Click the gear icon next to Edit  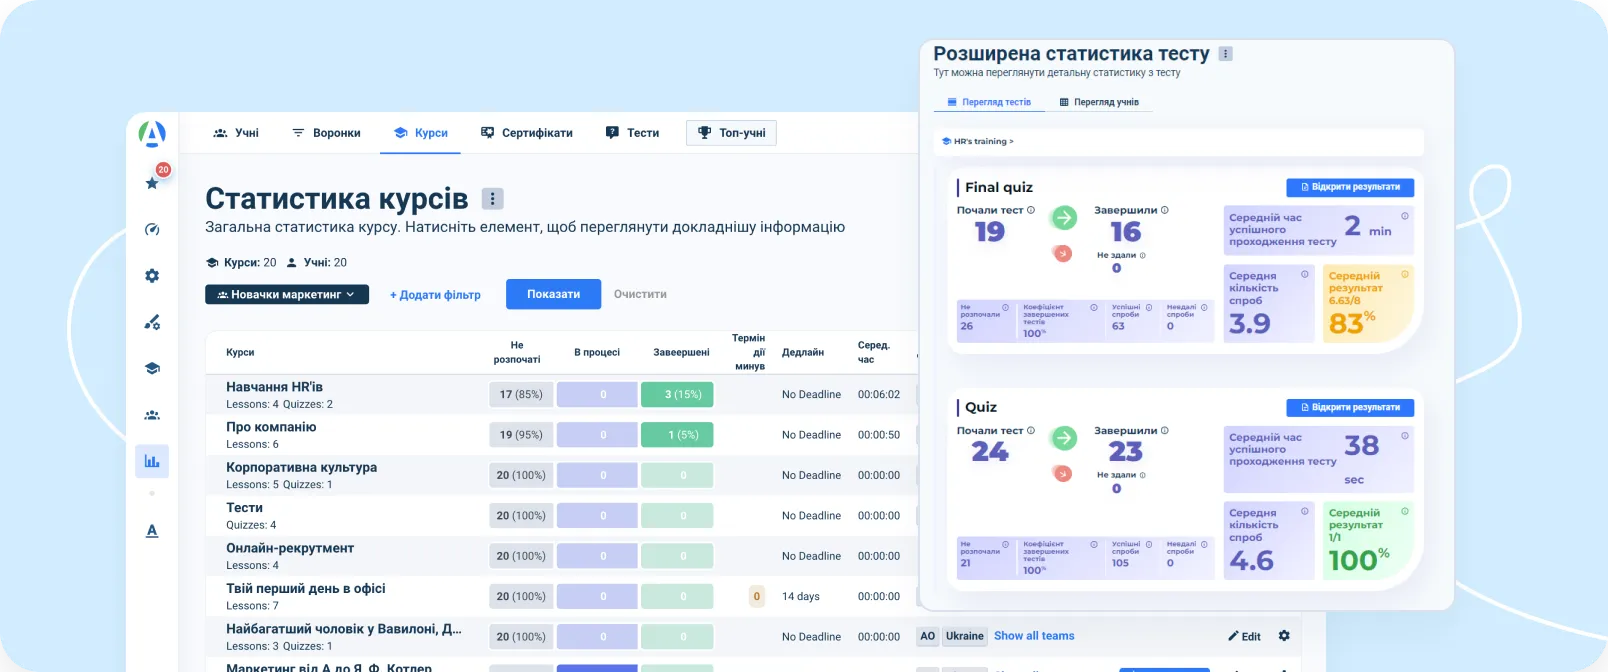click(x=1284, y=636)
